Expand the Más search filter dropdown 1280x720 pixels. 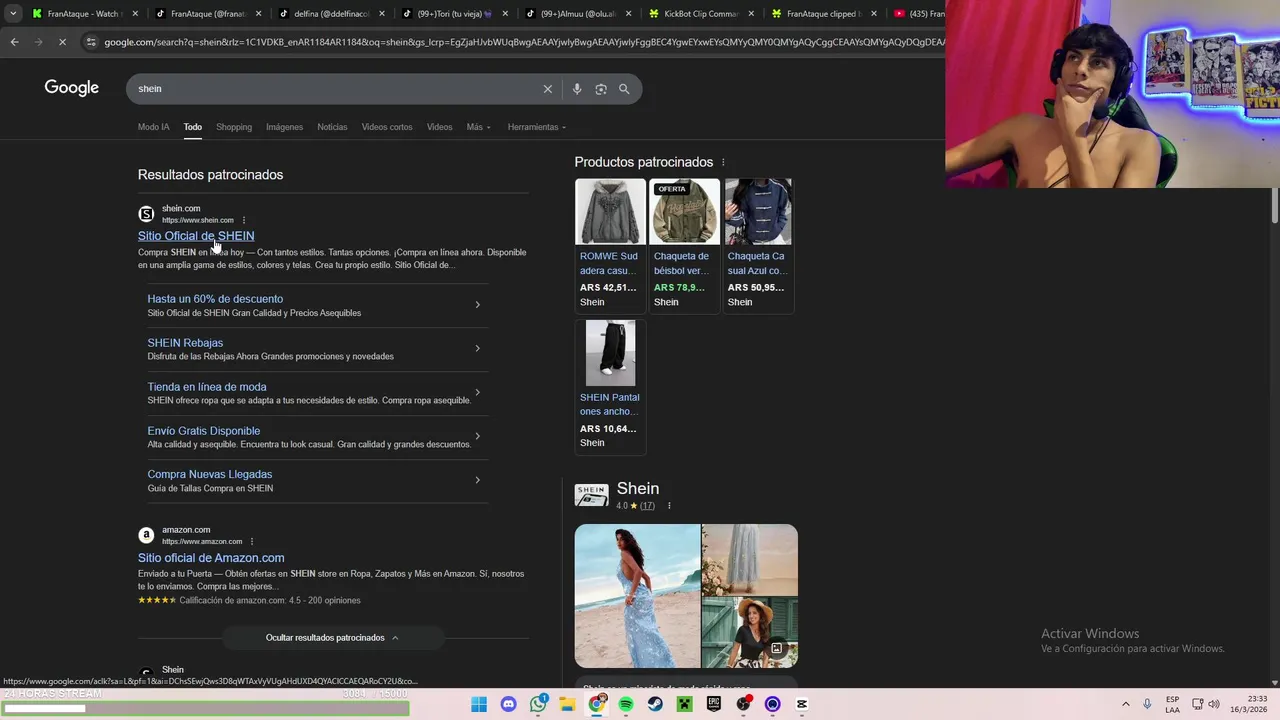pos(478,127)
